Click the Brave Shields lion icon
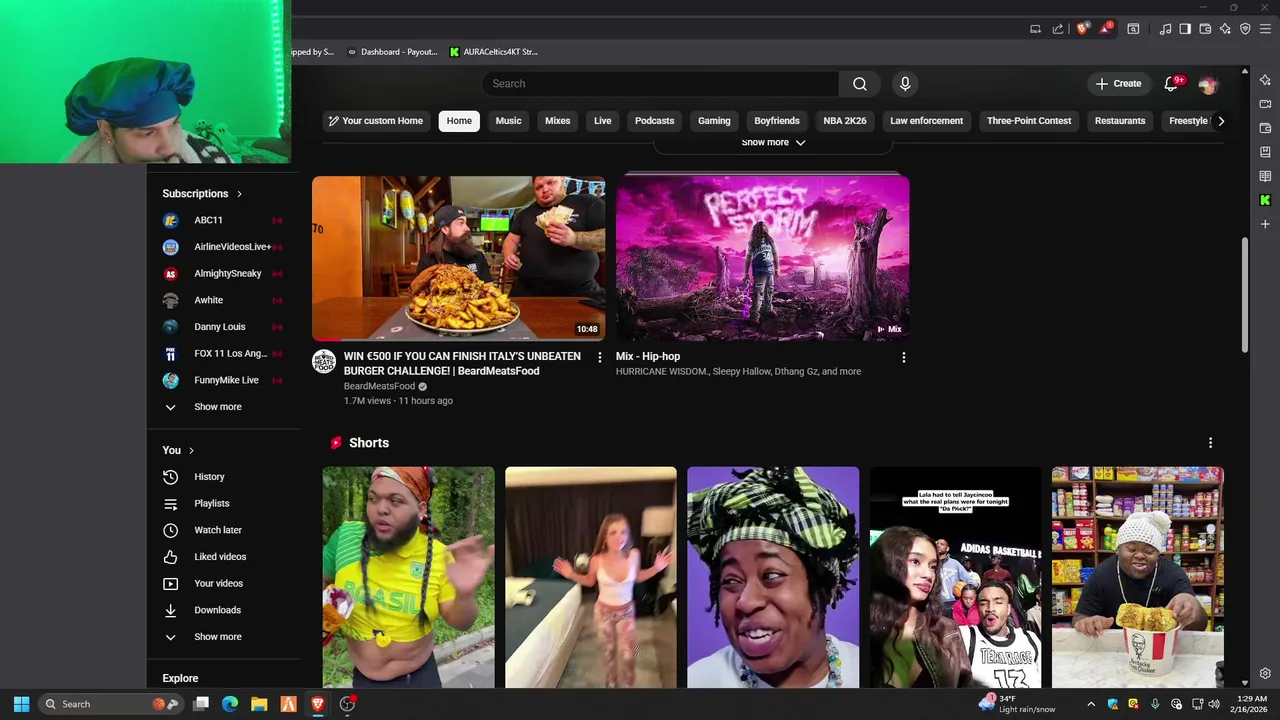The width and height of the screenshot is (1280, 720). (x=1082, y=29)
